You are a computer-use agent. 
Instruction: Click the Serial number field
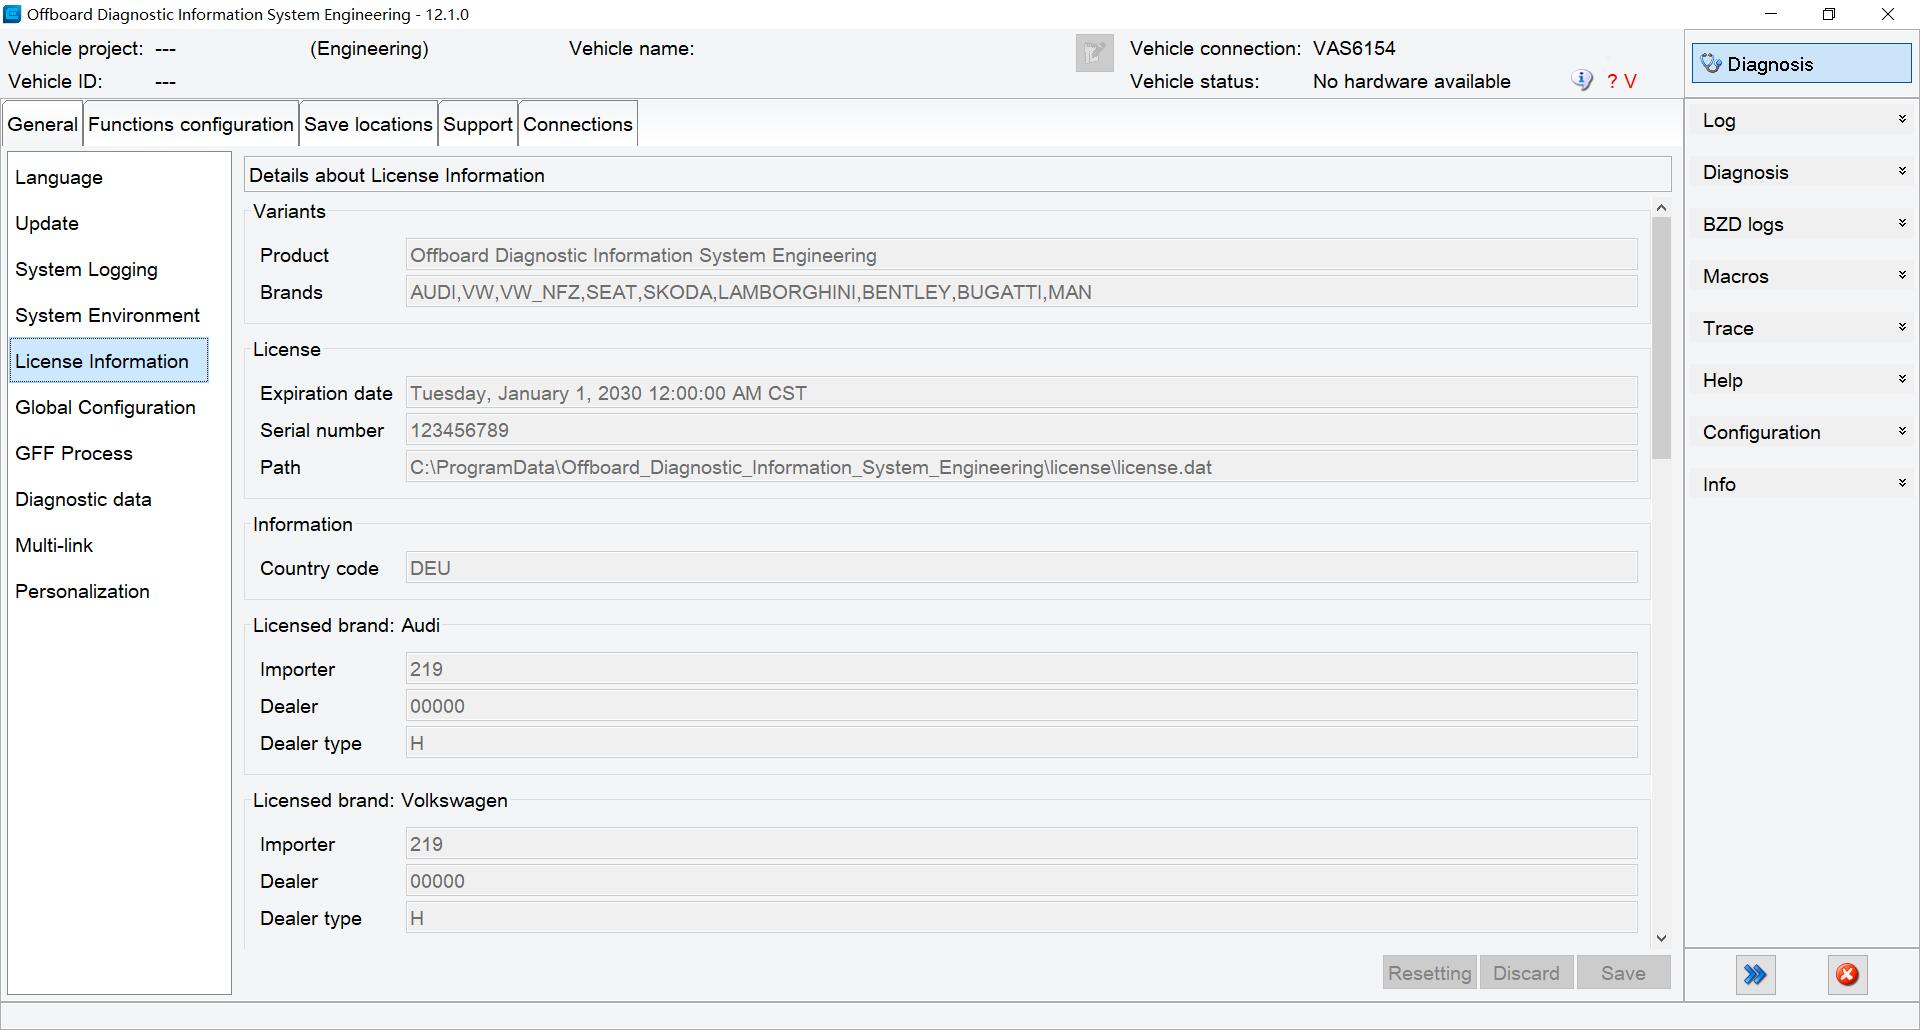tap(1020, 430)
